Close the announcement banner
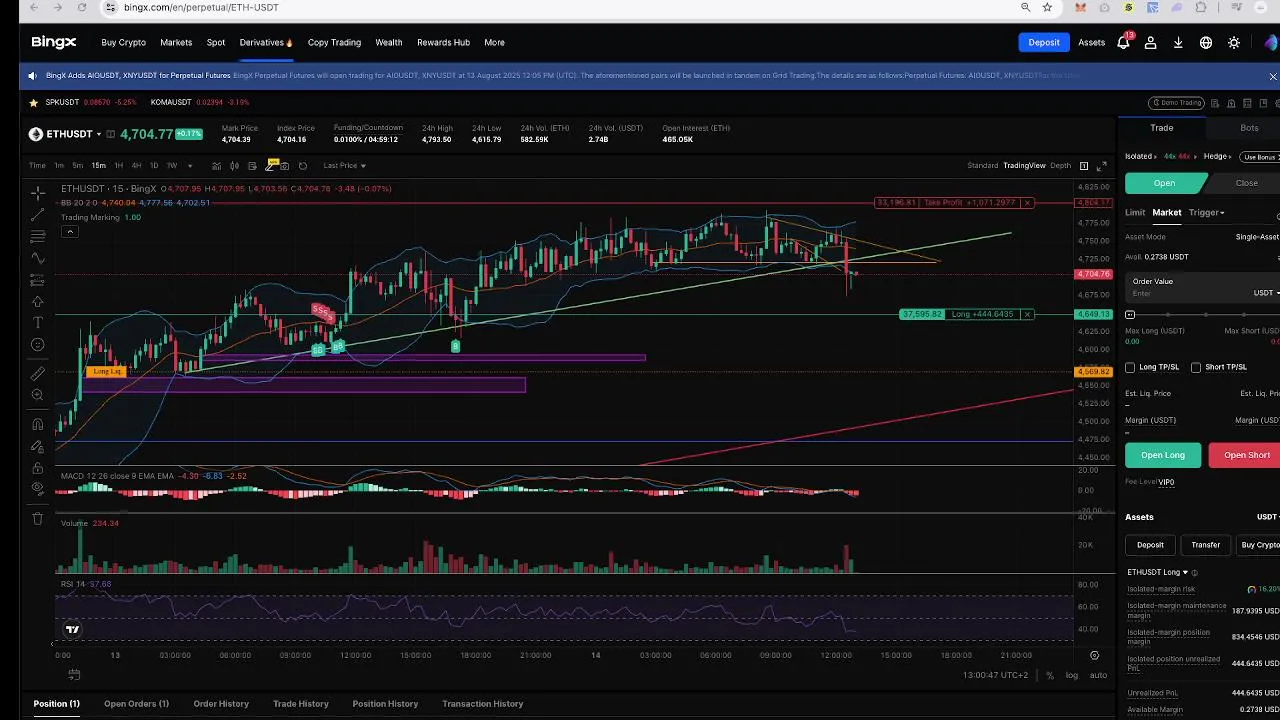Image resolution: width=1280 pixels, height=720 pixels. tap(1273, 76)
